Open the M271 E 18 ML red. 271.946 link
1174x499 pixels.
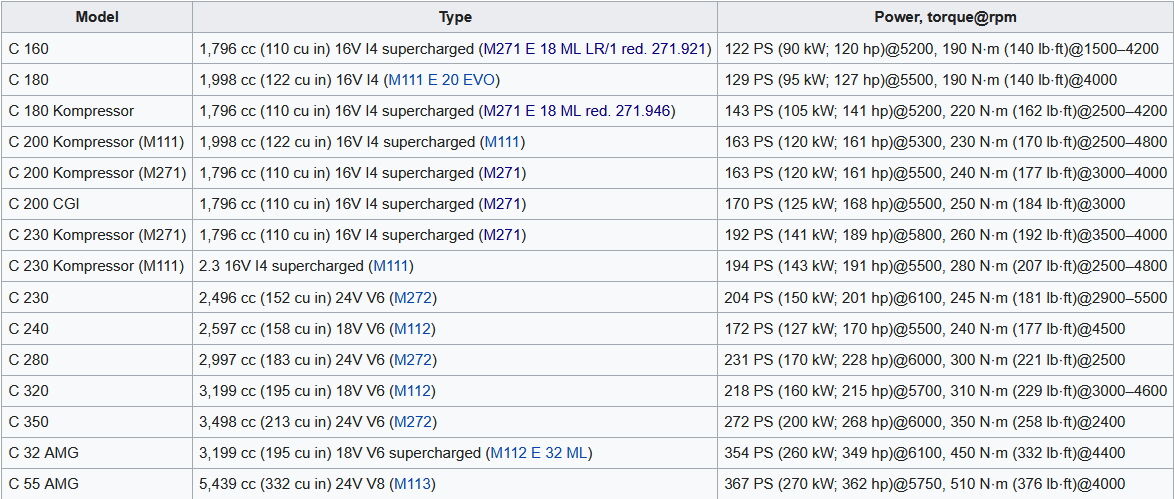[577, 111]
